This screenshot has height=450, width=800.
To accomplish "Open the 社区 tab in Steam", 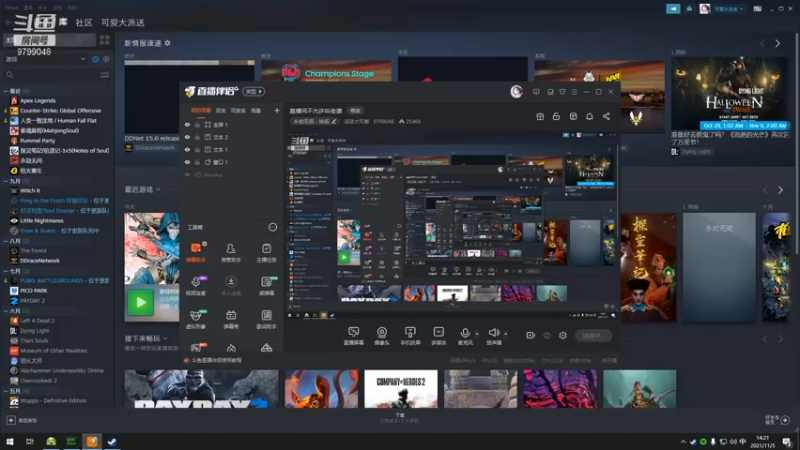I will coord(84,22).
